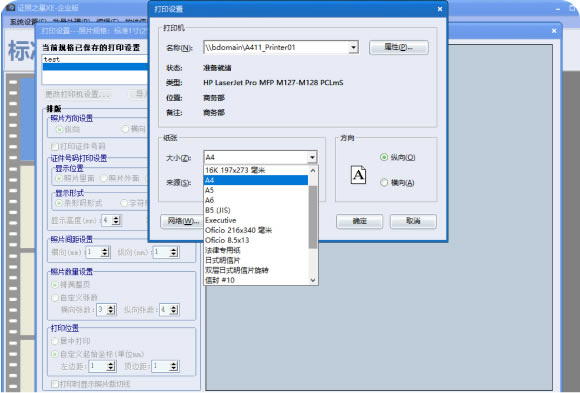This screenshot has width=580, height=393.
Task: Click 网络(W)... network button
Action: (x=182, y=221)
